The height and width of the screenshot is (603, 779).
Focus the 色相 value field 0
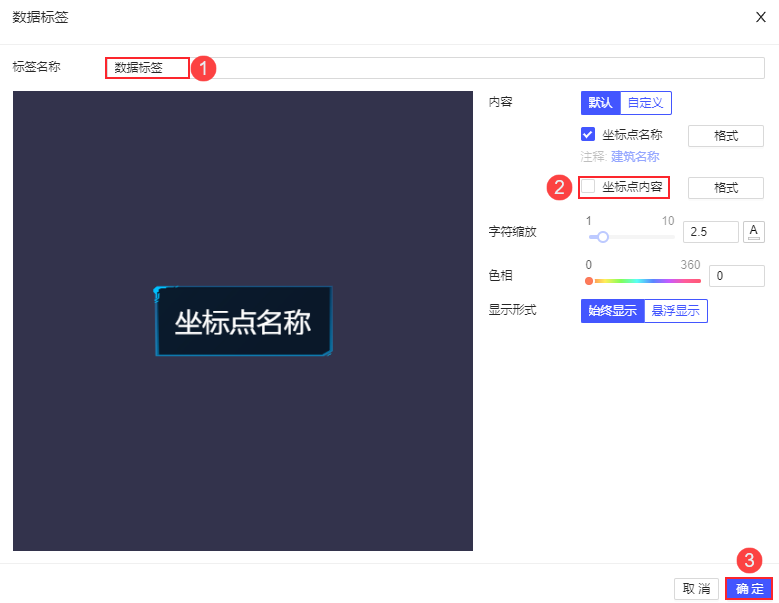[x=736, y=276]
